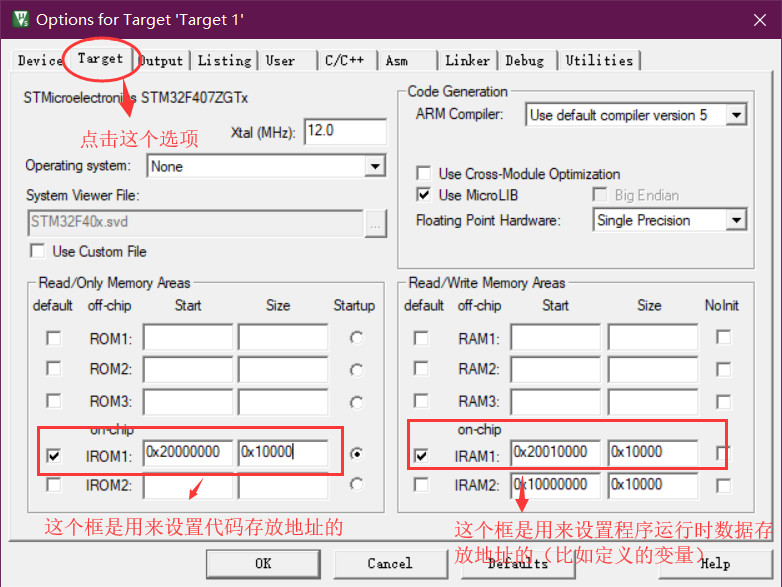Confirm settings with the OK button
The width and height of the screenshot is (782, 587).
[x=263, y=564]
